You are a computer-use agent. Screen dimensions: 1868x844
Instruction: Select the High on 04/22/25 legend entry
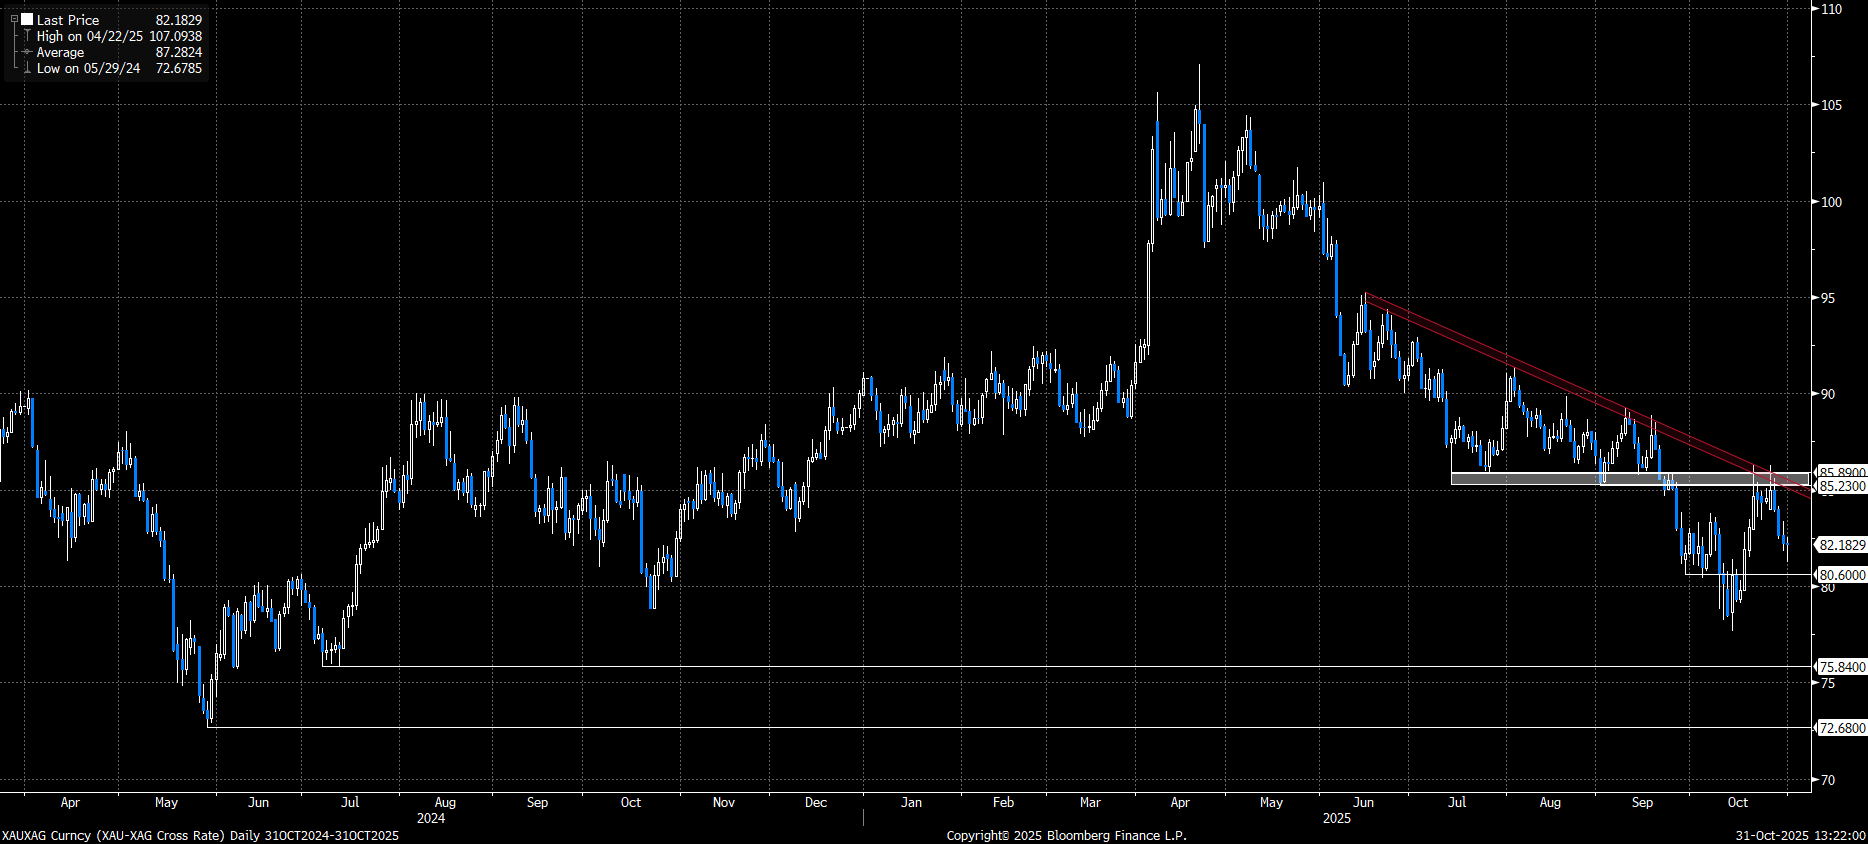pyautogui.click(x=90, y=36)
